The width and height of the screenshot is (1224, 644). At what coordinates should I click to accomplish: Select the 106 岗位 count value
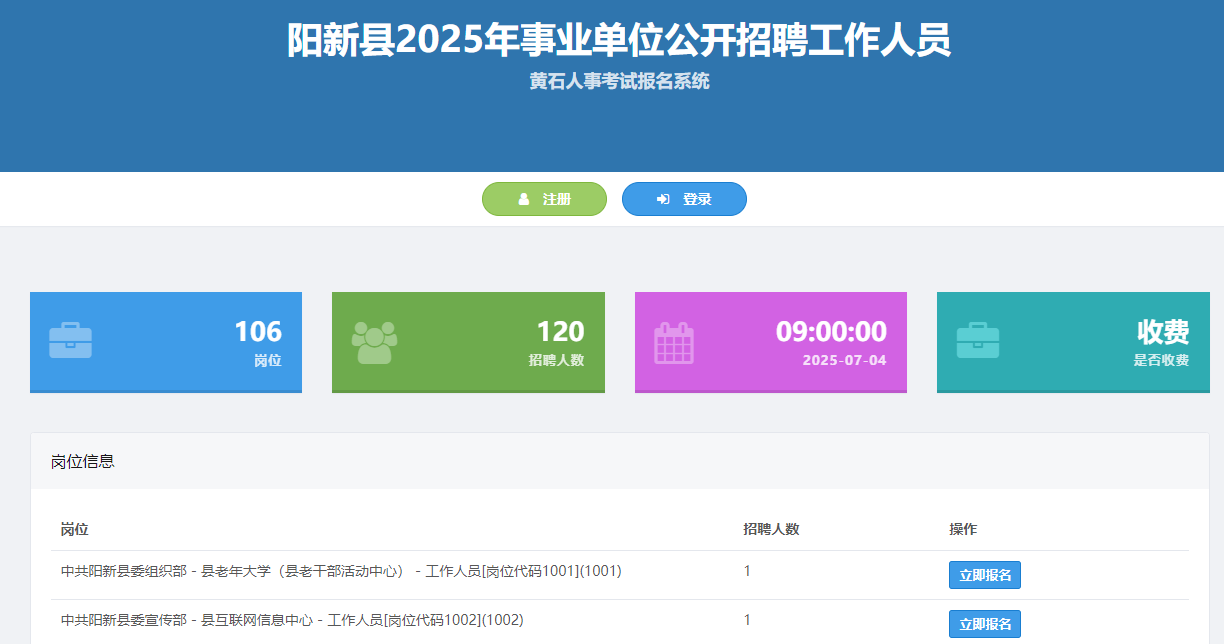258,331
